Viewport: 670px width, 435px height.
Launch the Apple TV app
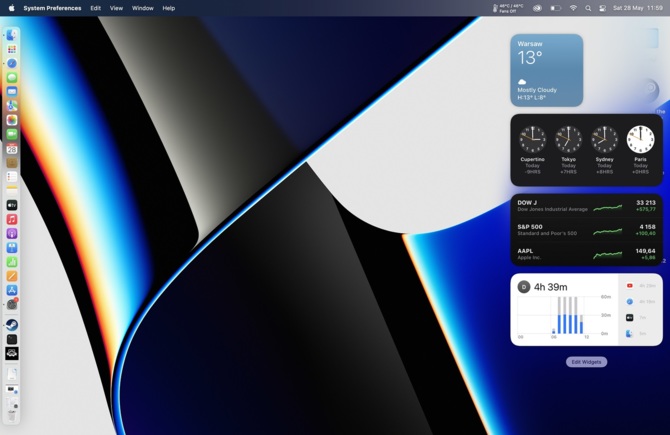pyautogui.click(x=12, y=205)
